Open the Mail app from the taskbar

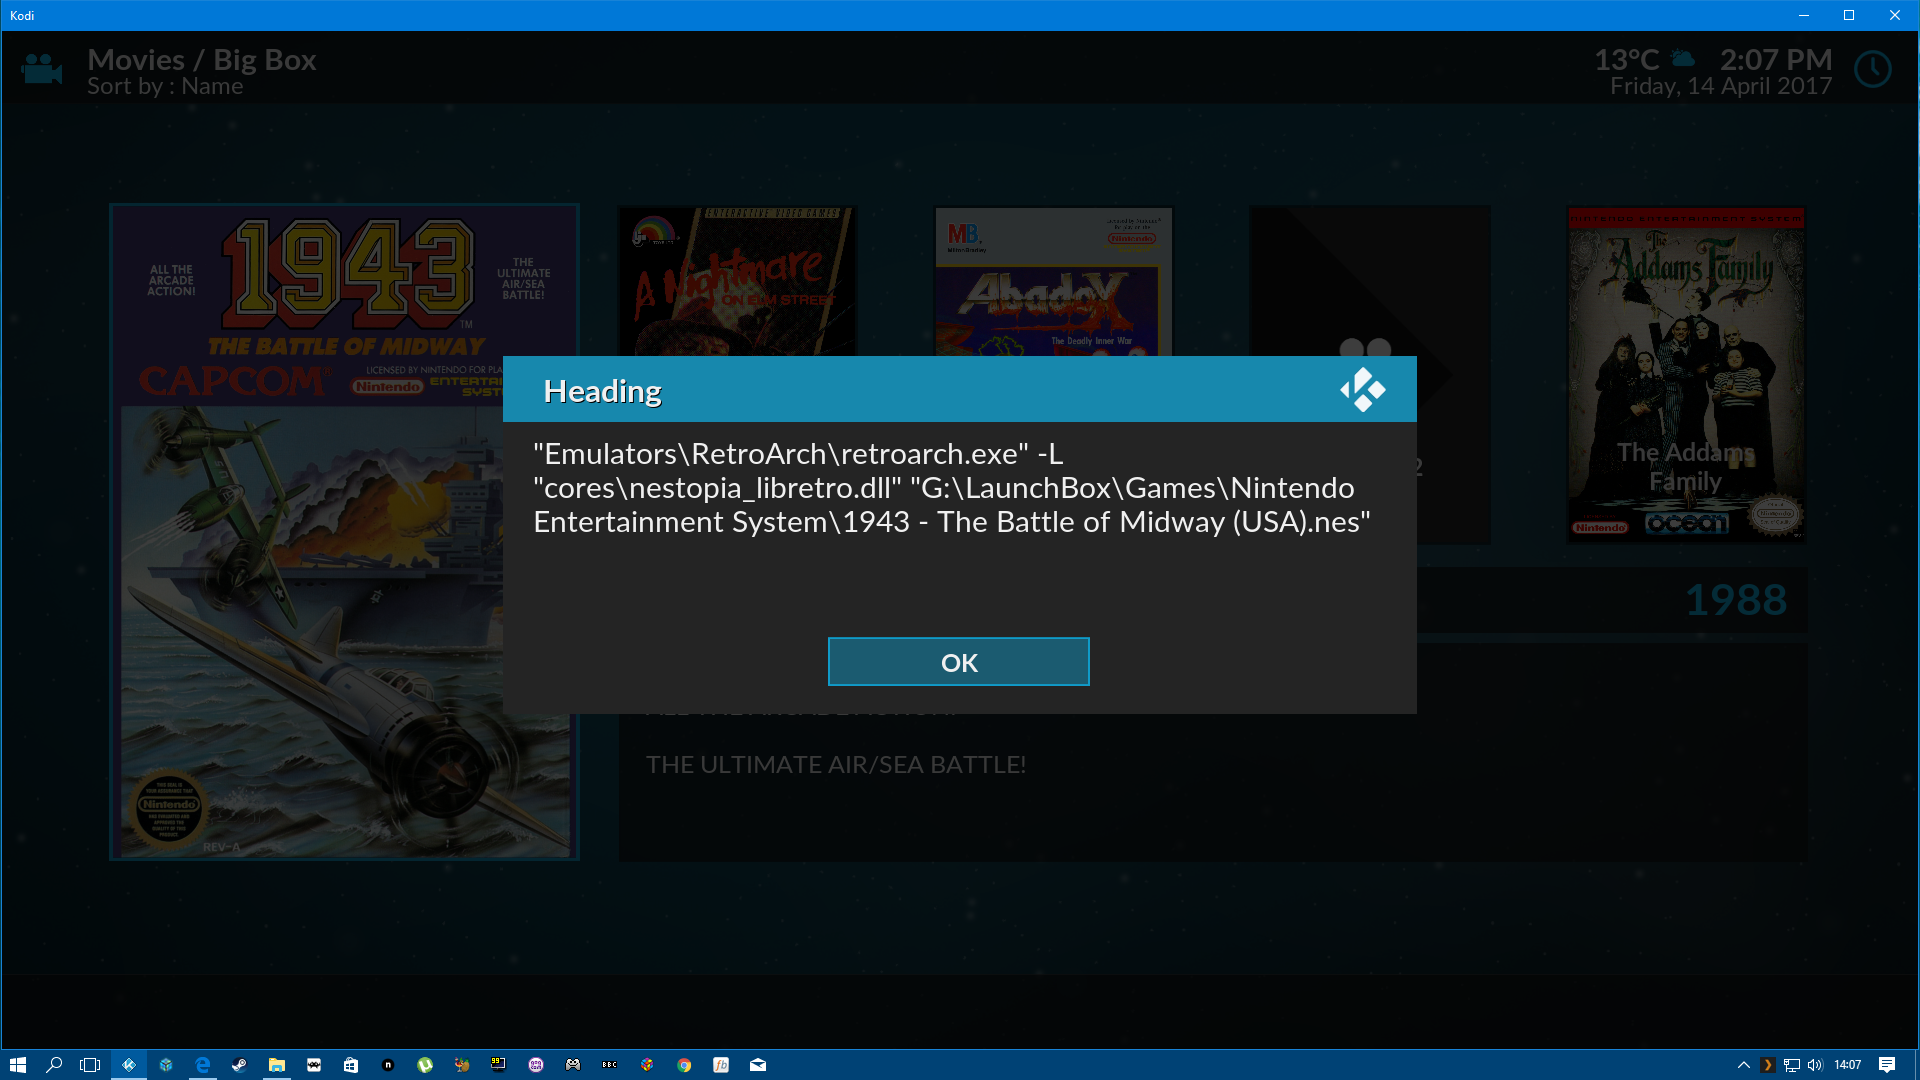[758, 1065]
